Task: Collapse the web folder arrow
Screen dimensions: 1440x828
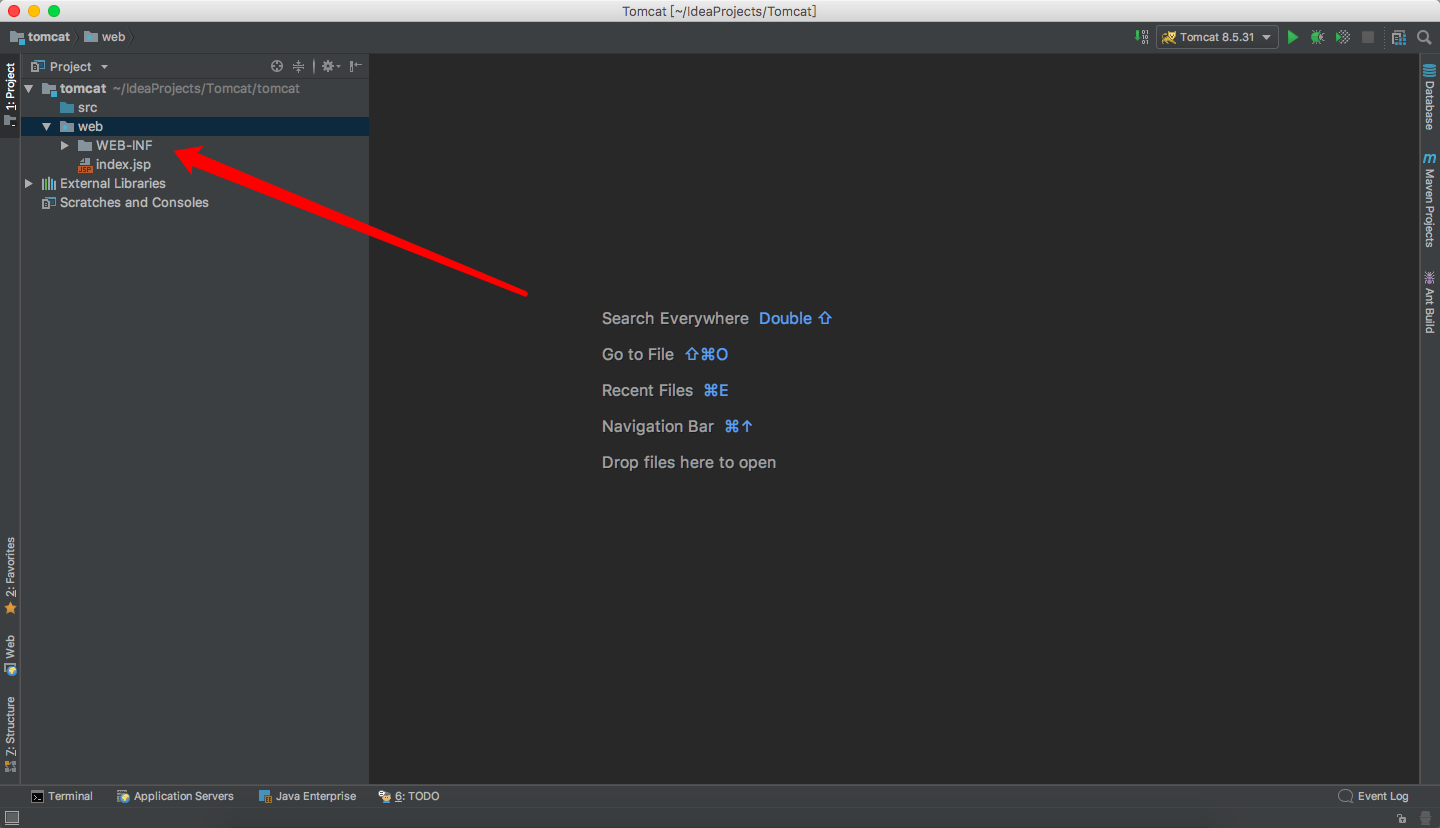Action: point(46,126)
